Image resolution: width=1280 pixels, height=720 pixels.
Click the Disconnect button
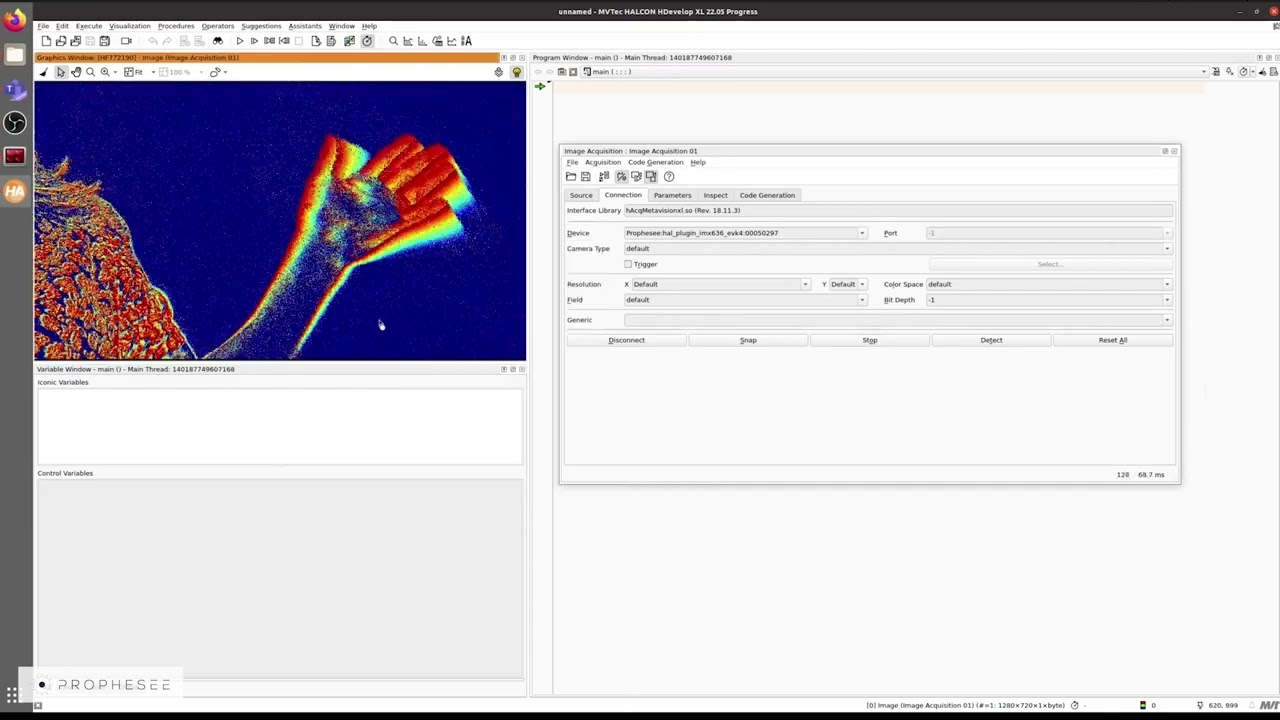(x=627, y=340)
